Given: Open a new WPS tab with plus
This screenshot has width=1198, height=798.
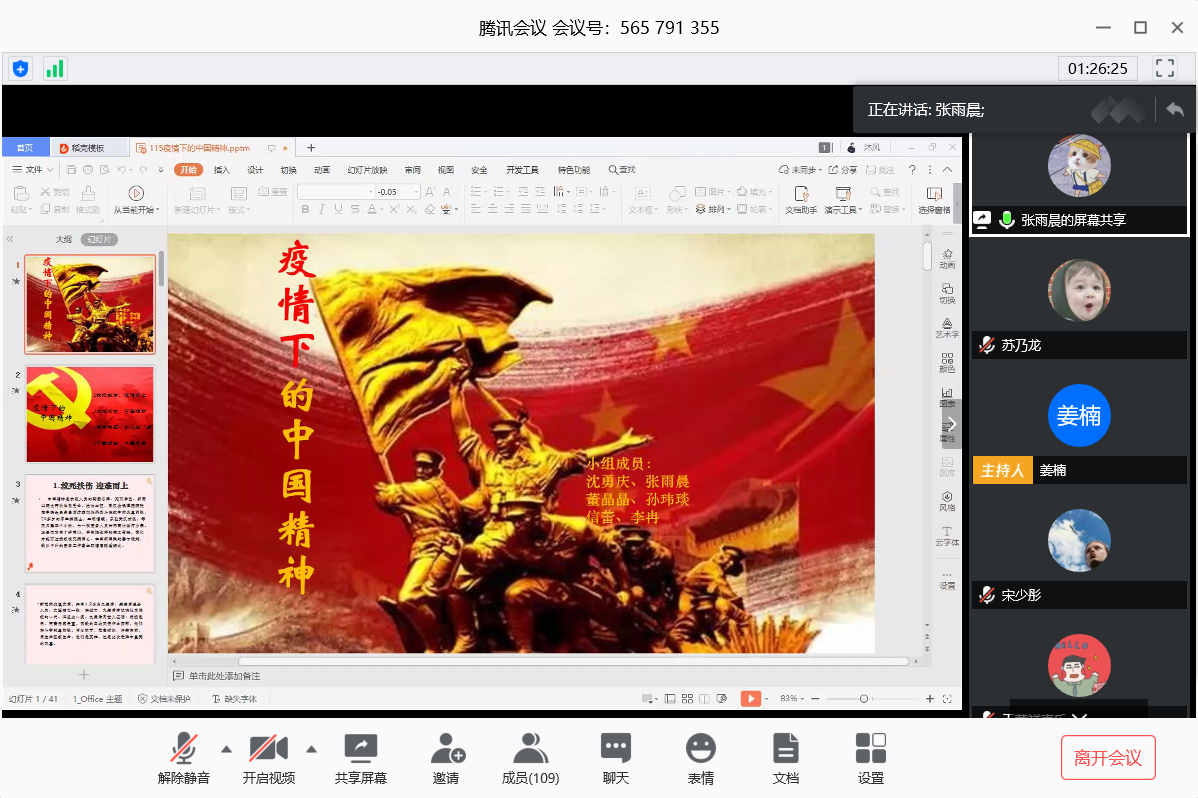Looking at the screenshot, I should click(311, 148).
